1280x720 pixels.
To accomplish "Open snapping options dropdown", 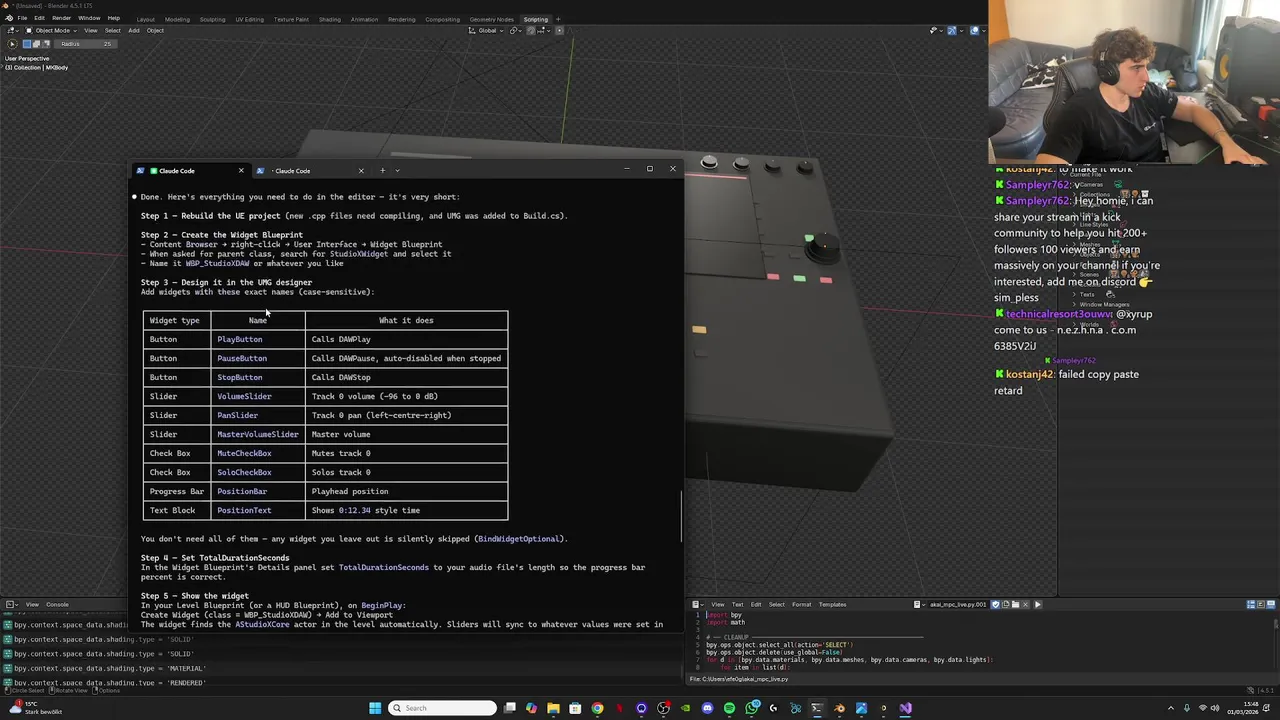I will [544, 30].
